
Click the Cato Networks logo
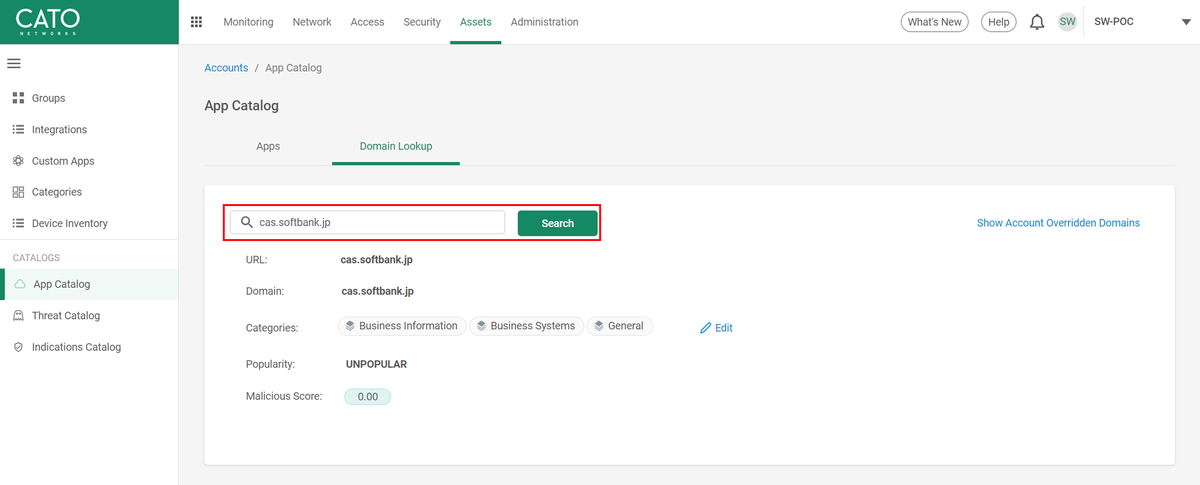pos(48,21)
